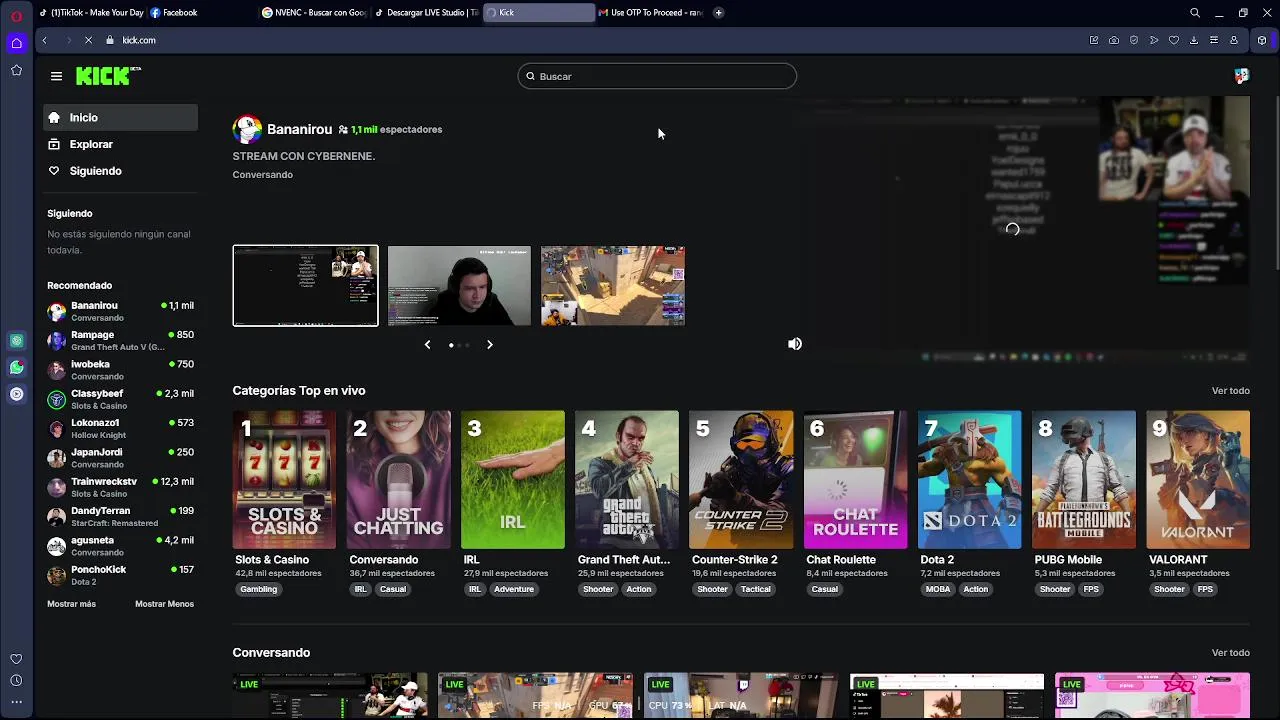Open recommended channel Trainwreckstv
This screenshot has height=720, width=1280.
[120, 487]
